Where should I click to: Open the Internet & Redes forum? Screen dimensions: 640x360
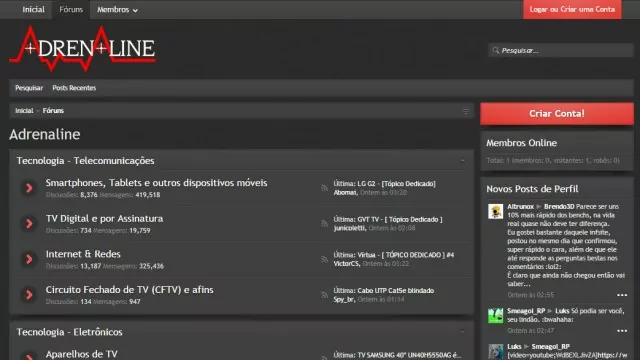(x=83, y=254)
